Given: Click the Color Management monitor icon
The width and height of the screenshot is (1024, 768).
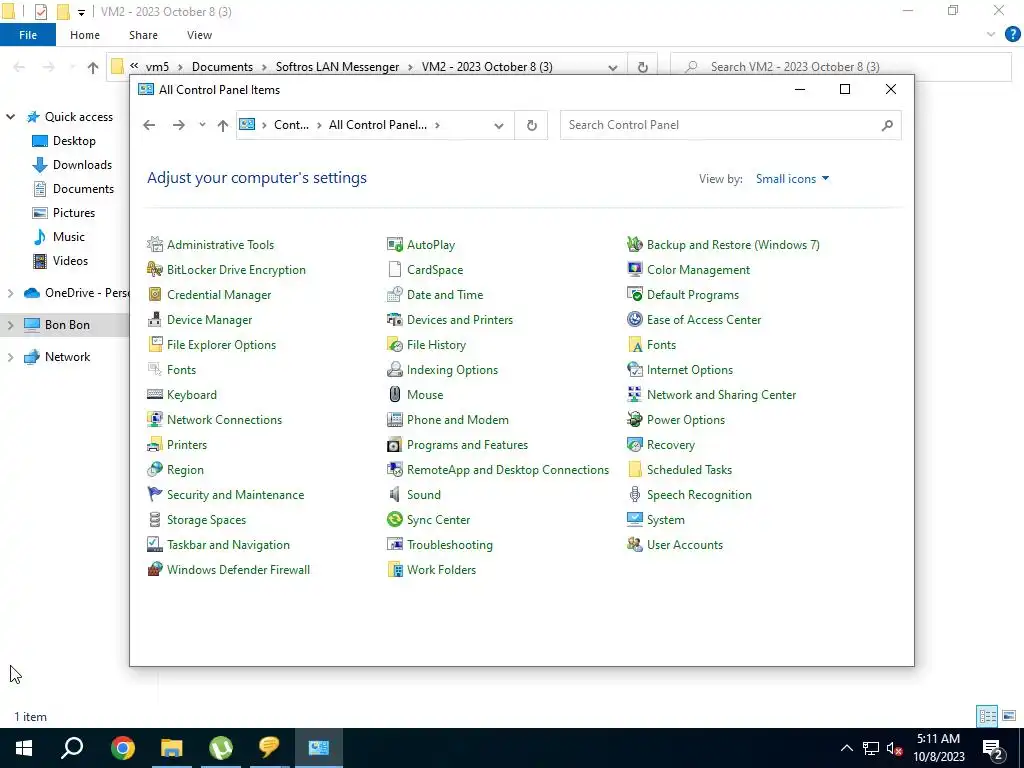Looking at the screenshot, I should pyautogui.click(x=635, y=270).
